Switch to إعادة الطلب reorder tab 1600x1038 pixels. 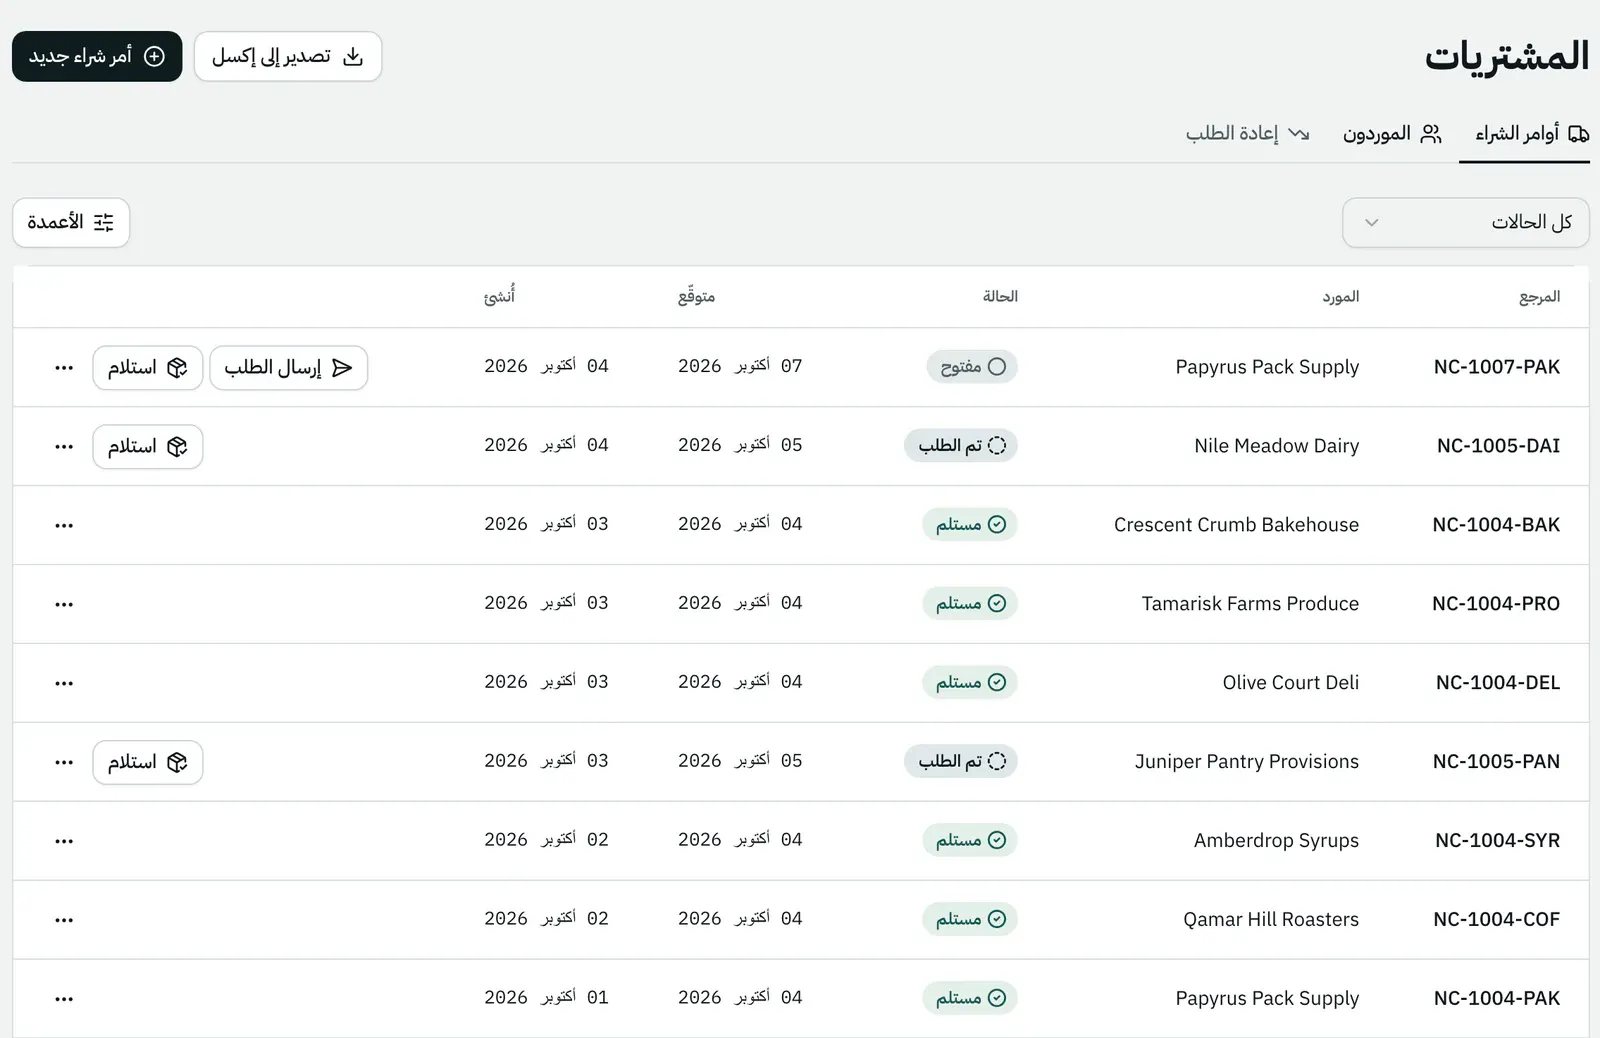(1248, 134)
